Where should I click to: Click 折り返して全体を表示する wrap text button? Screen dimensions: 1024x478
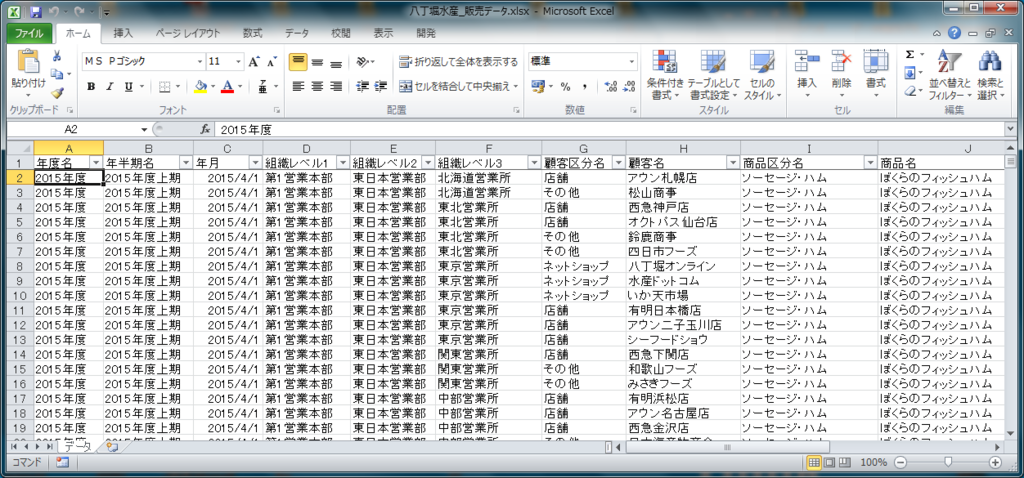tap(458, 62)
